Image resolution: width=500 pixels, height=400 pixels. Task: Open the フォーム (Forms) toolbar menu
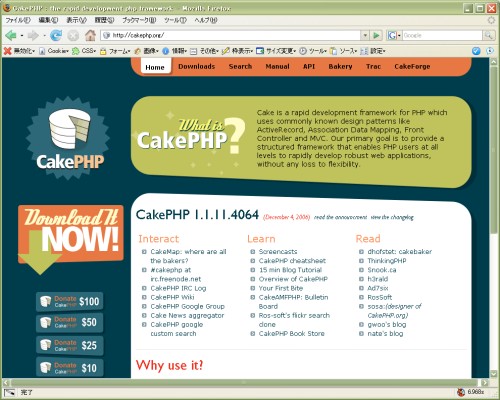point(115,51)
